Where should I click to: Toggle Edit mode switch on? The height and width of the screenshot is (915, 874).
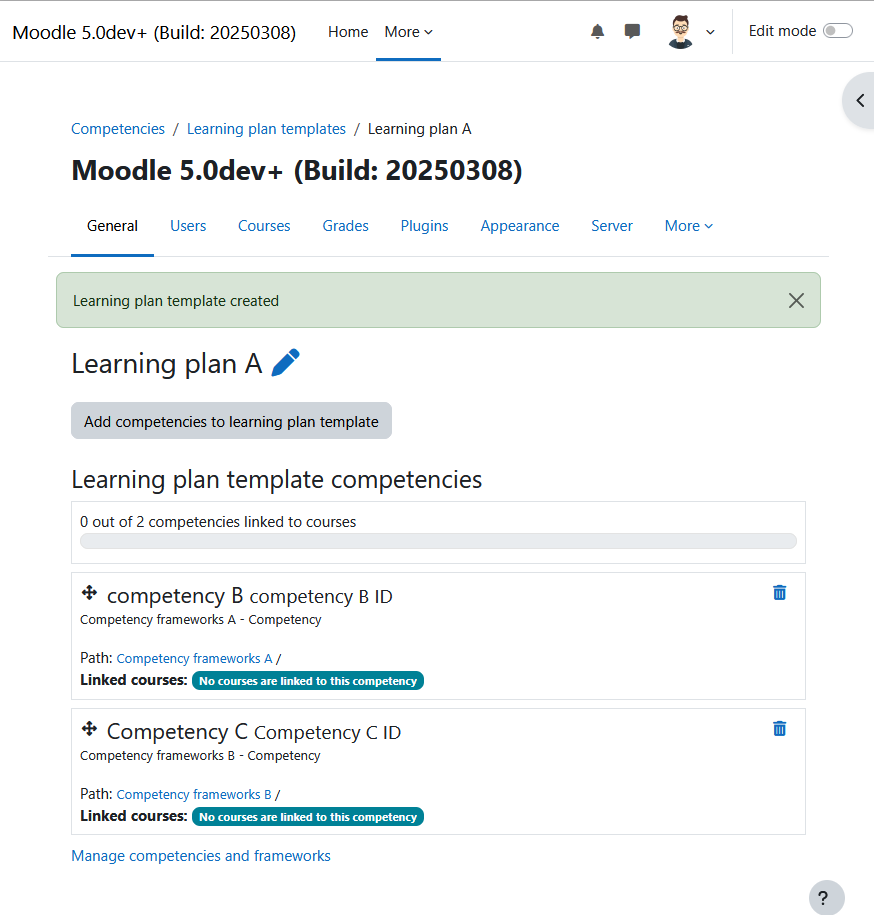[838, 31]
